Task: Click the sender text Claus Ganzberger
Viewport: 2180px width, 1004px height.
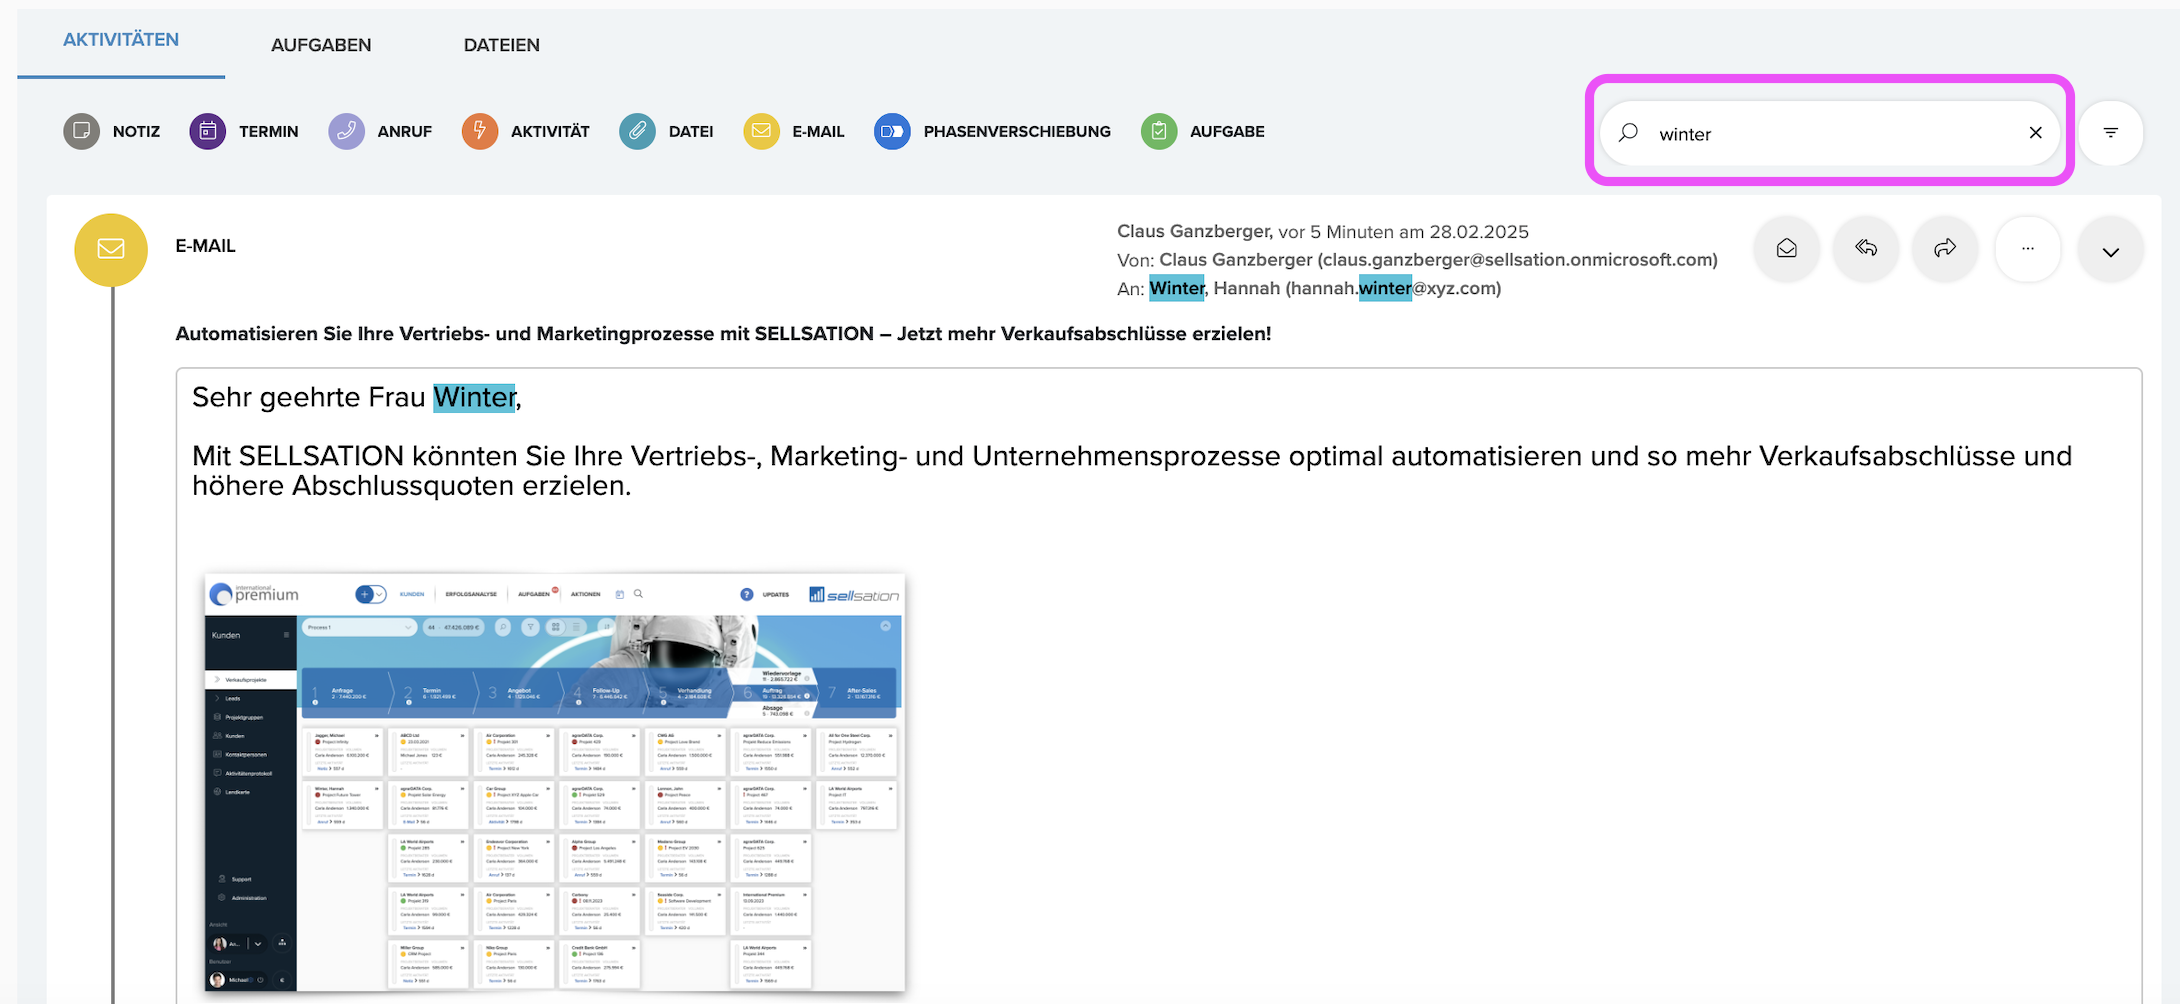Action: pyautogui.click(x=1194, y=231)
